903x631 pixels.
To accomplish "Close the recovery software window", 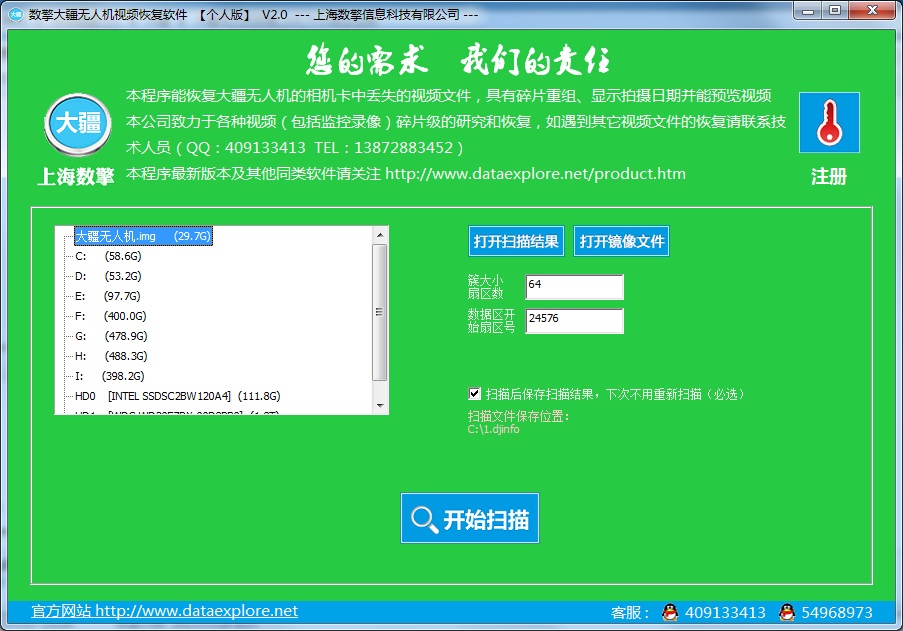I will click(872, 11).
